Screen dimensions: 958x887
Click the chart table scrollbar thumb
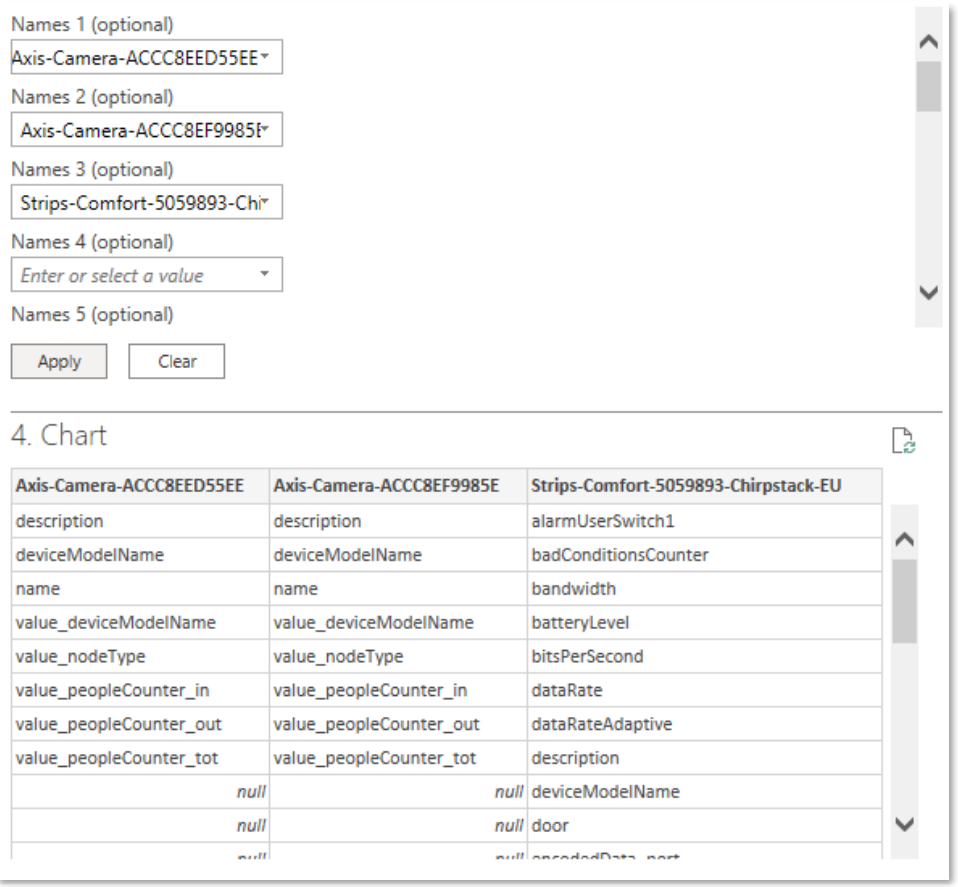point(904,601)
